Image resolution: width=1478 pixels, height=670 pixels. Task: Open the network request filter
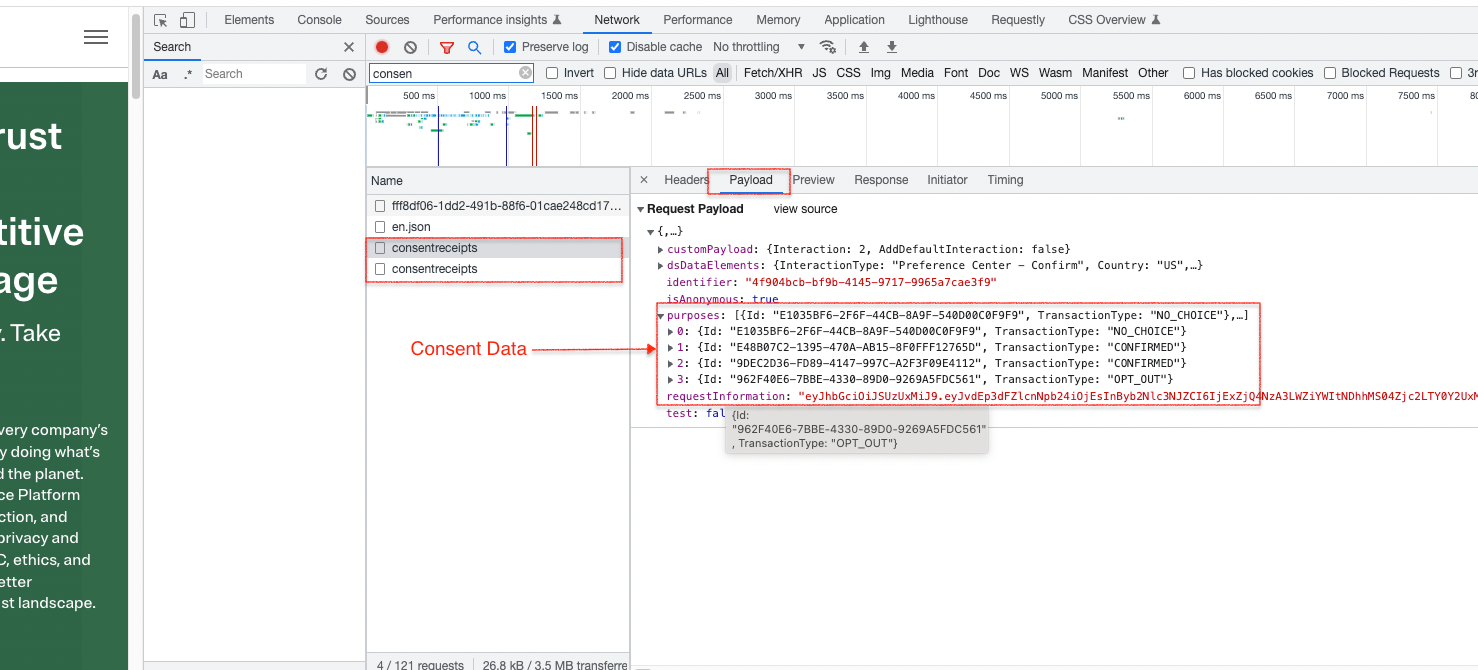[447, 46]
